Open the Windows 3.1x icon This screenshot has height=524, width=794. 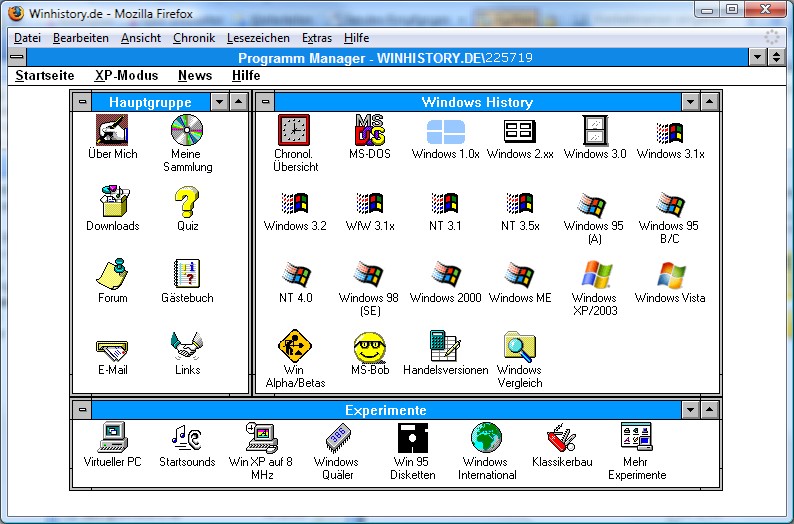pyautogui.click(x=670, y=133)
